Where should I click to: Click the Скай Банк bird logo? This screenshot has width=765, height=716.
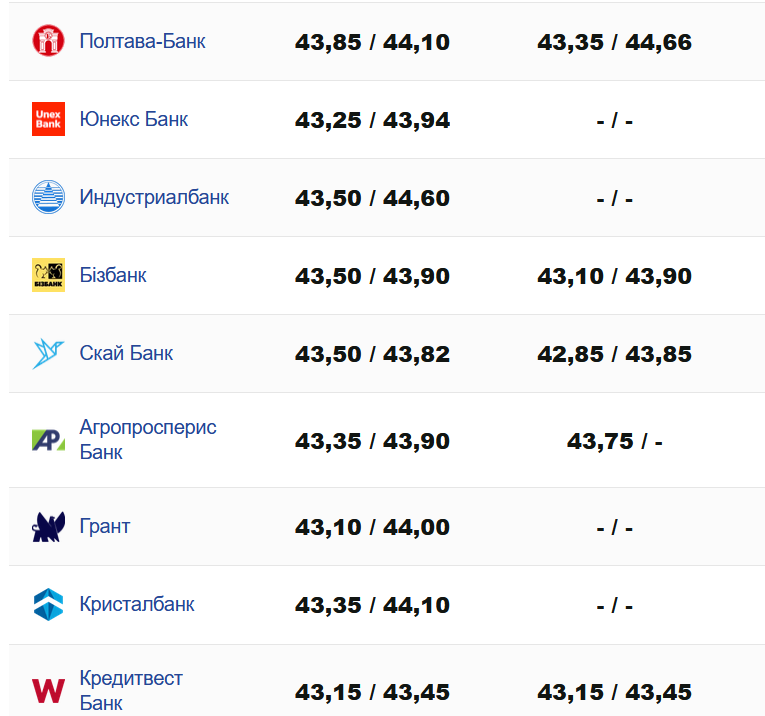48,353
